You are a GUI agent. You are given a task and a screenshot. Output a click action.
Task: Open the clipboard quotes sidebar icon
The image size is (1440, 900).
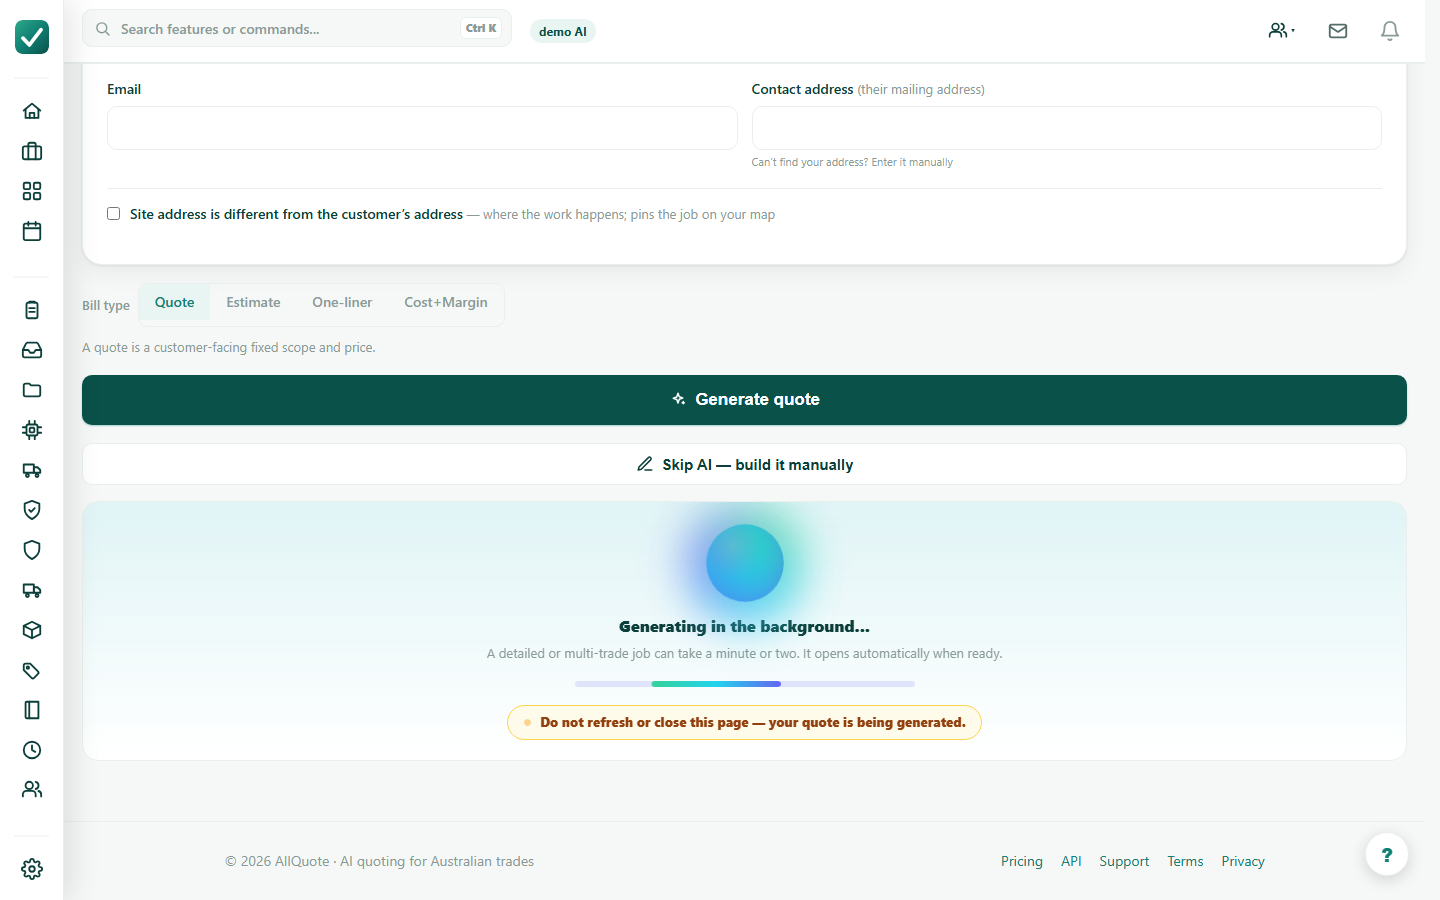pos(32,310)
